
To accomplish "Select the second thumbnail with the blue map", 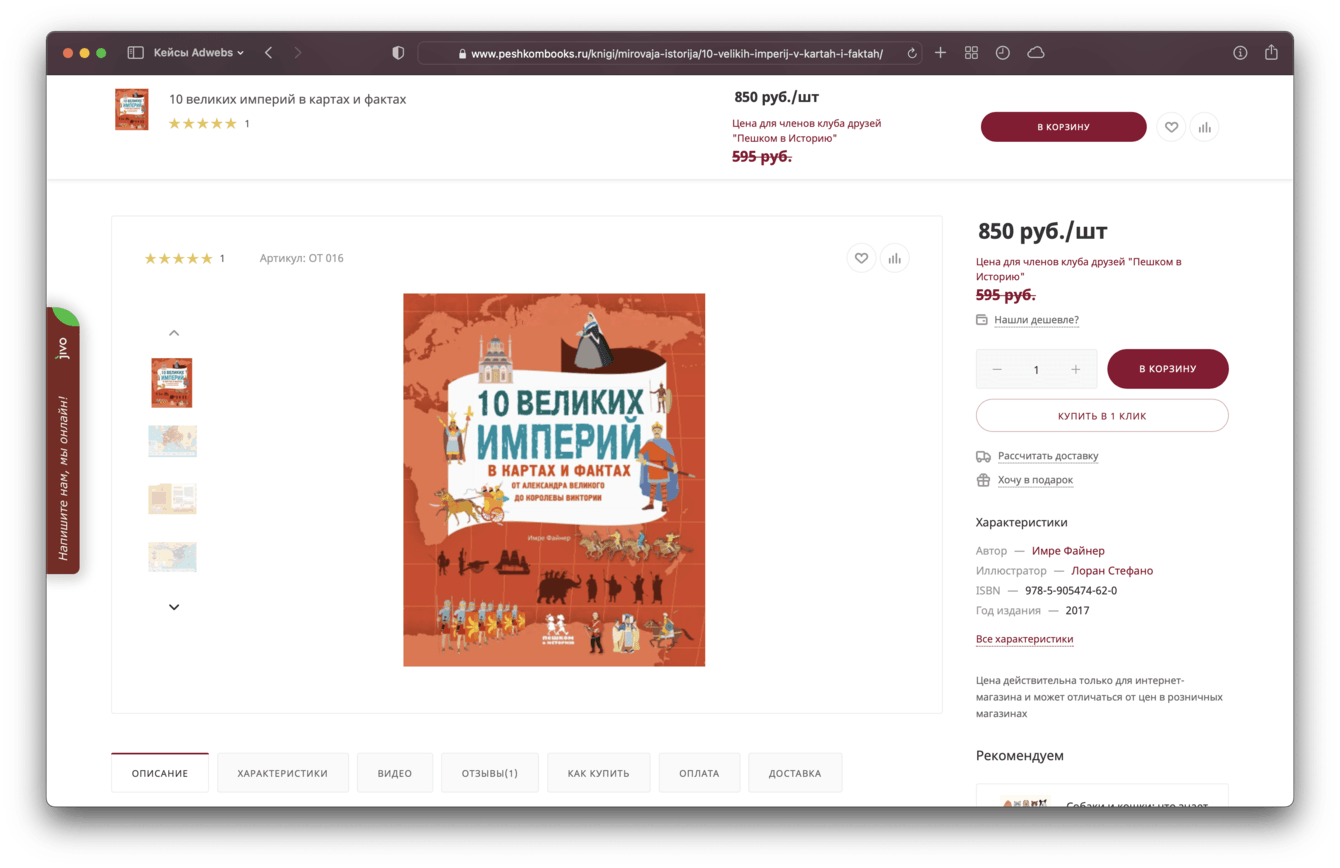I will click(x=172, y=441).
